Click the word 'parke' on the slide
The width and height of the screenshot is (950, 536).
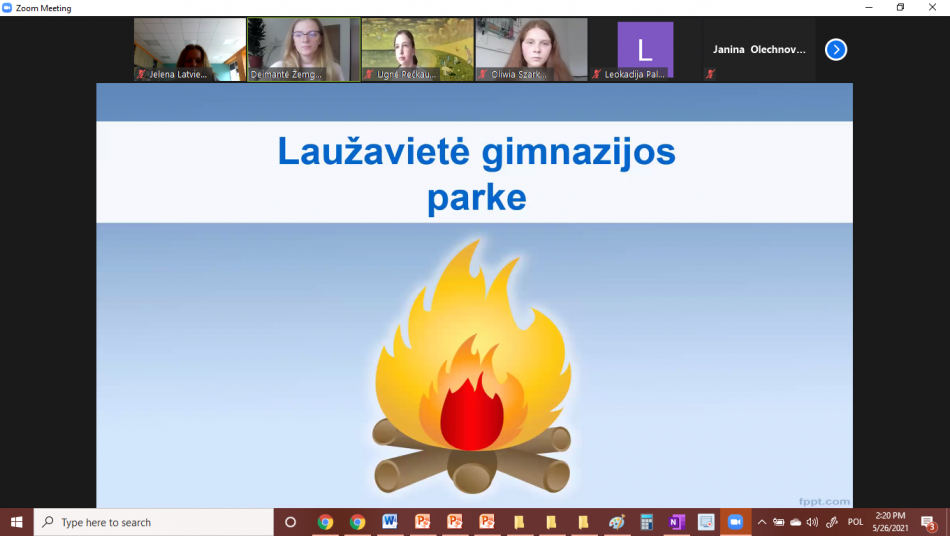[476, 197]
